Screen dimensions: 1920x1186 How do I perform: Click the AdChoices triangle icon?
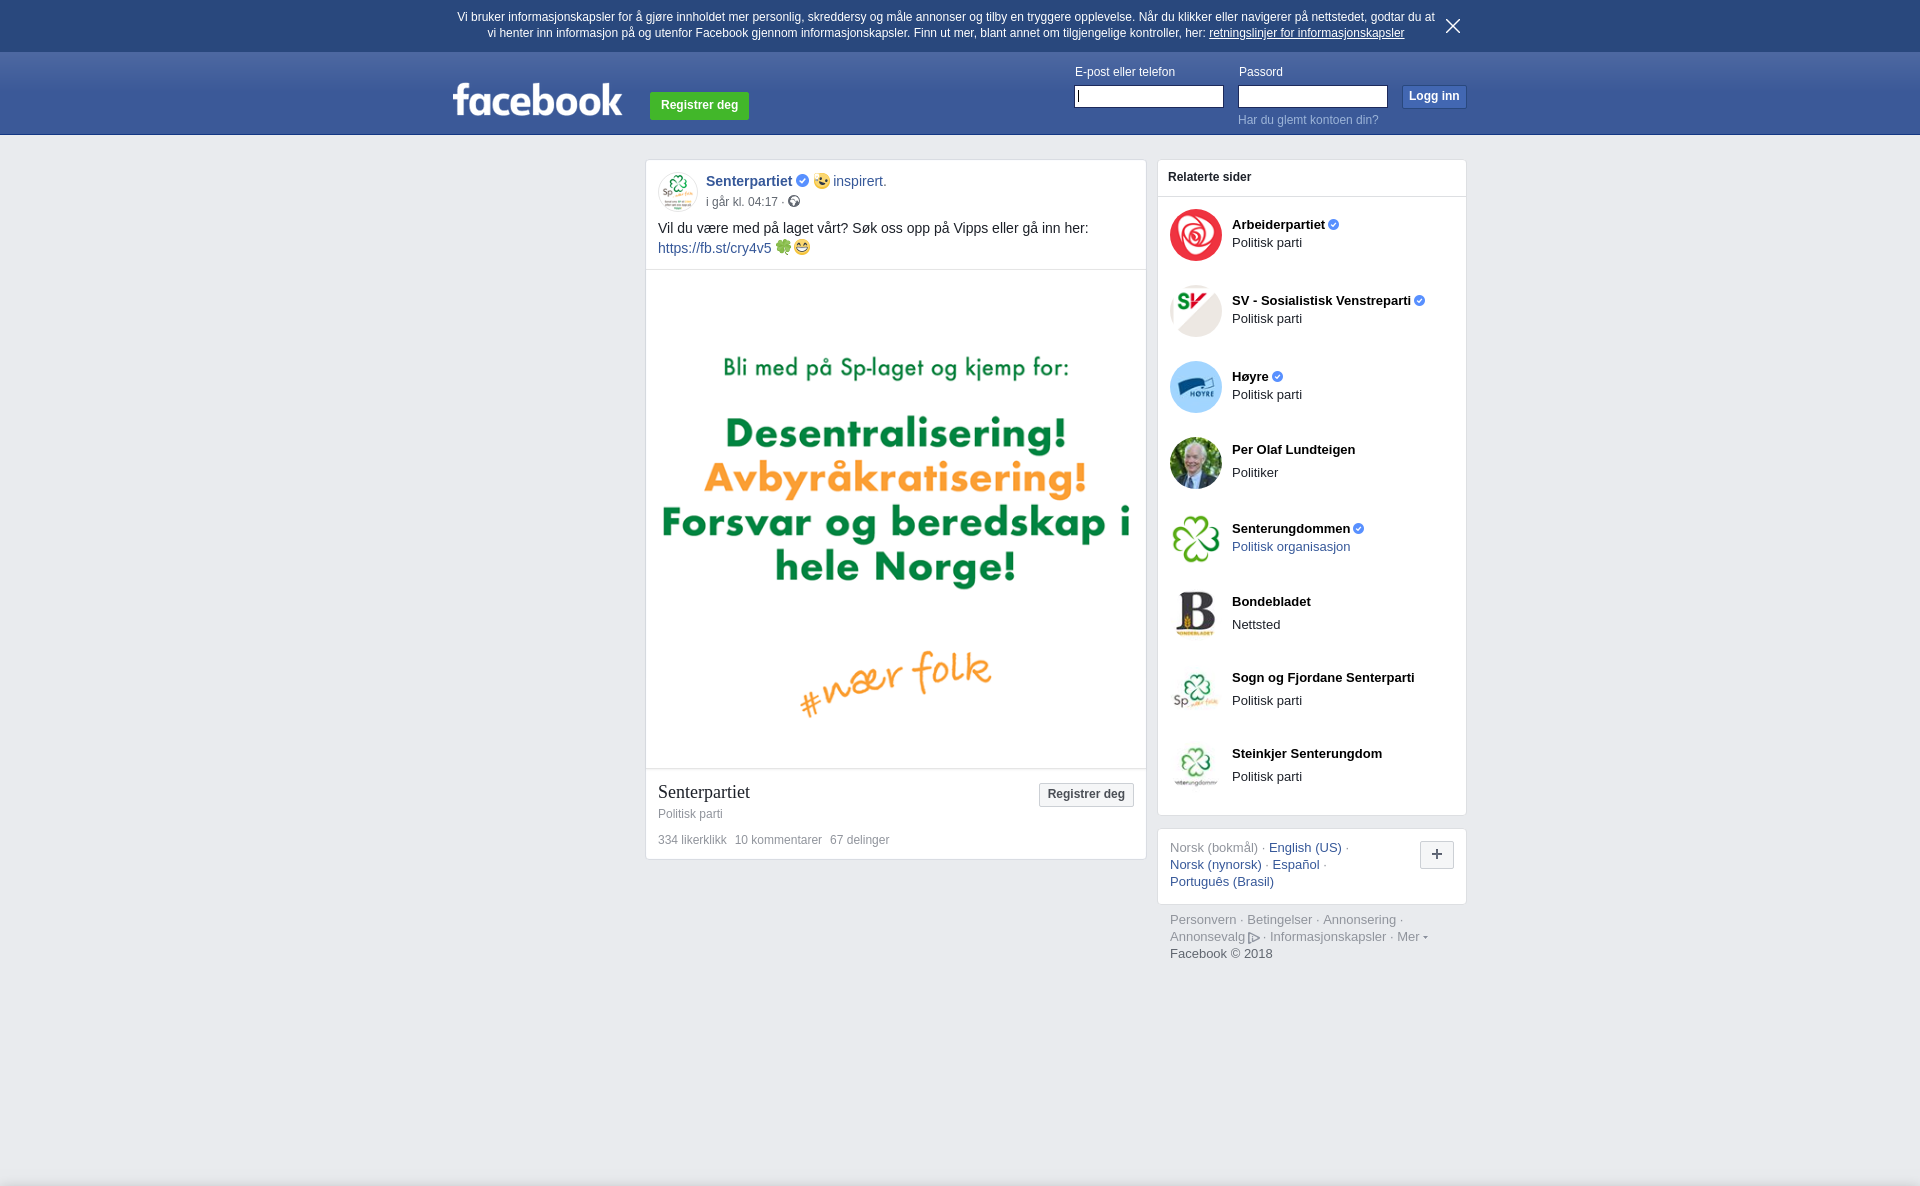pyautogui.click(x=1254, y=938)
